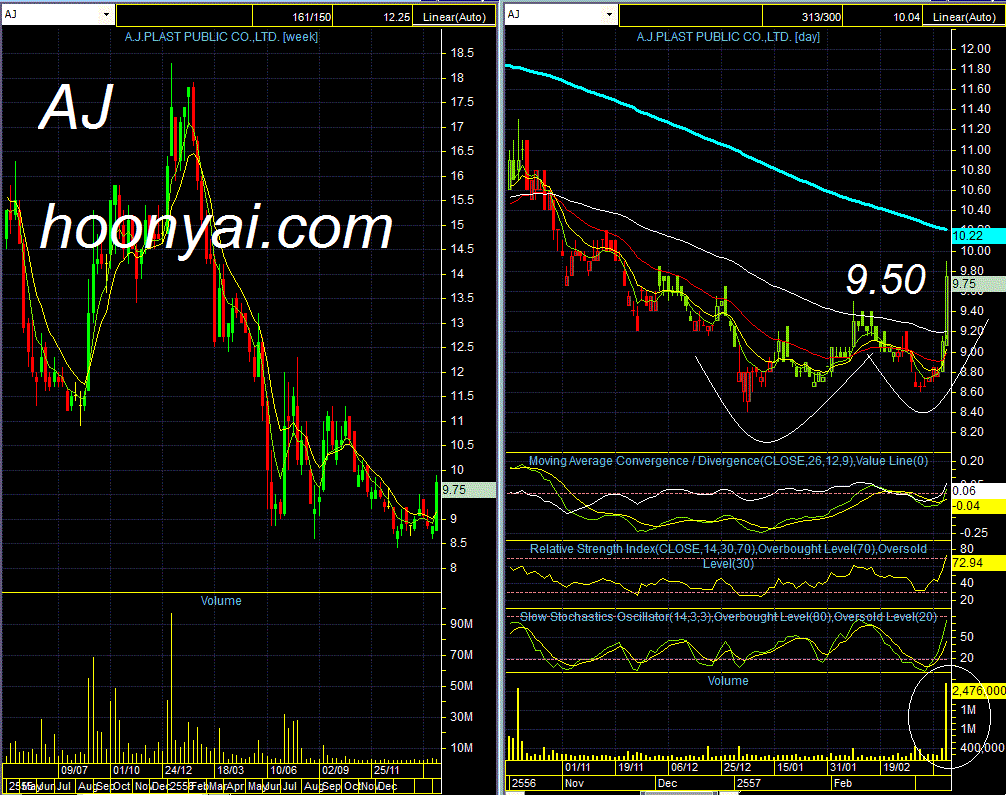Click the Feb month label on daily axis

pyautogui.click(x=842, y=783)
